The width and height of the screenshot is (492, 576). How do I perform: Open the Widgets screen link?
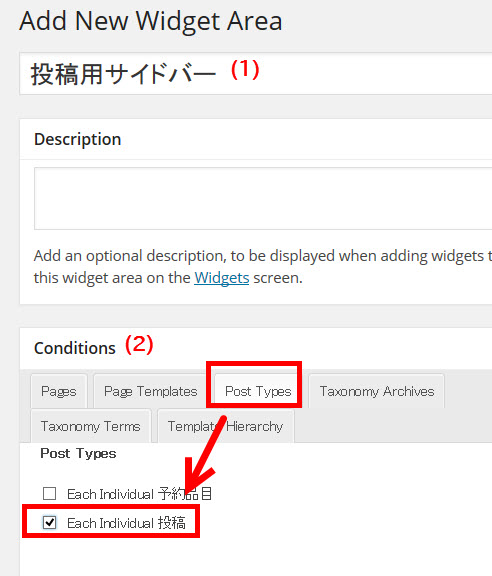click(x=222, y=278)
